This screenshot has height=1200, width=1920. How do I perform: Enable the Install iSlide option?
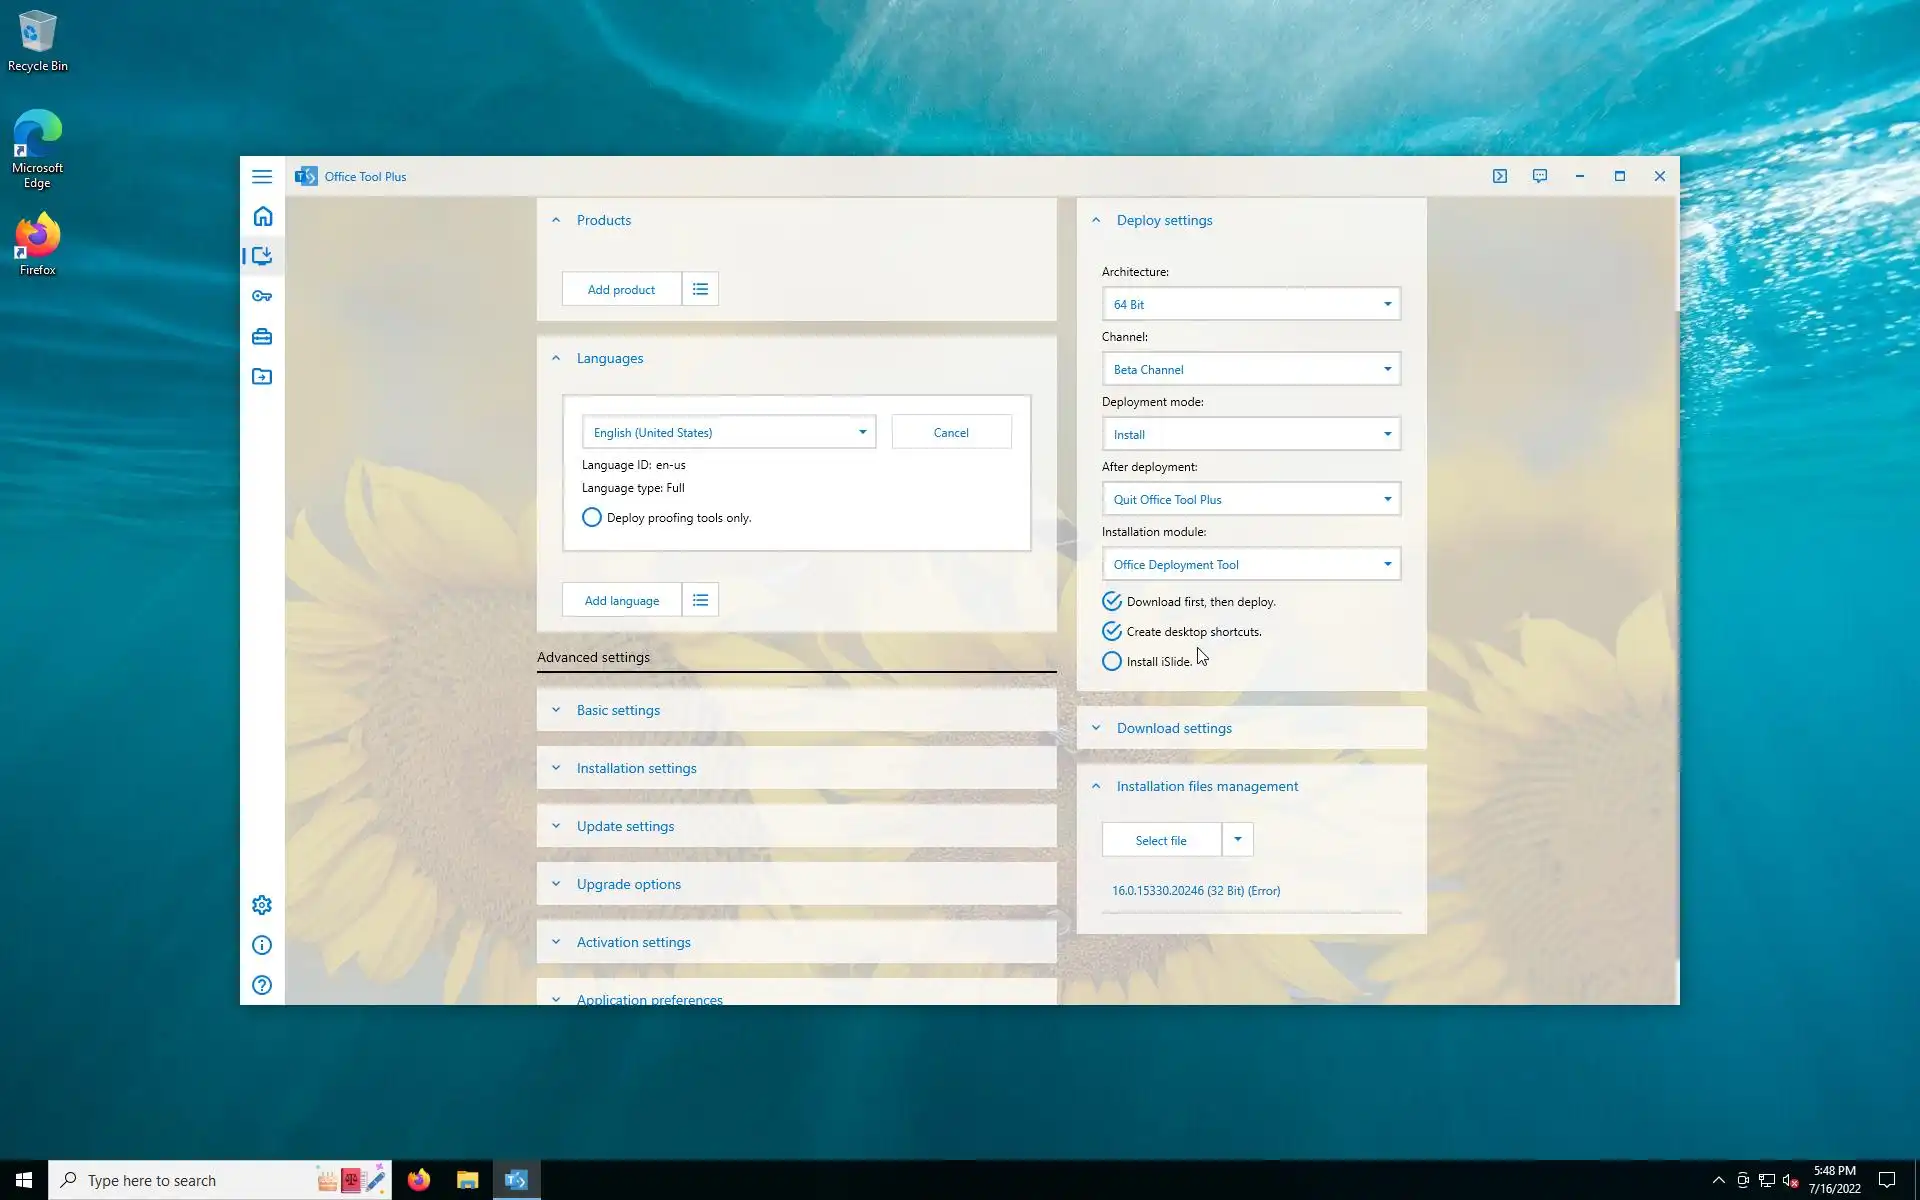[1111, 661]
